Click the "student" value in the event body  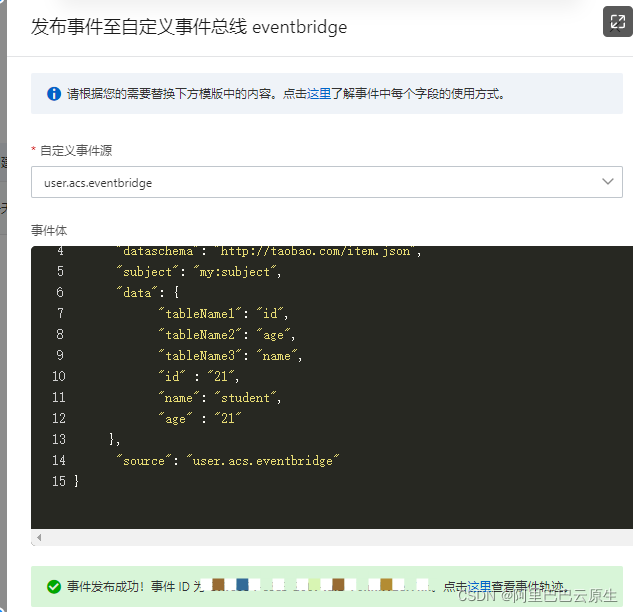(245, 398)
